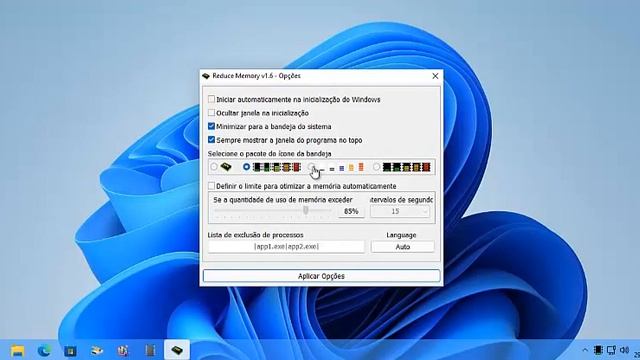Select the colored chip set tray icon radio
The height and width of the screenshot is (360, 640).
click(246, 167)
